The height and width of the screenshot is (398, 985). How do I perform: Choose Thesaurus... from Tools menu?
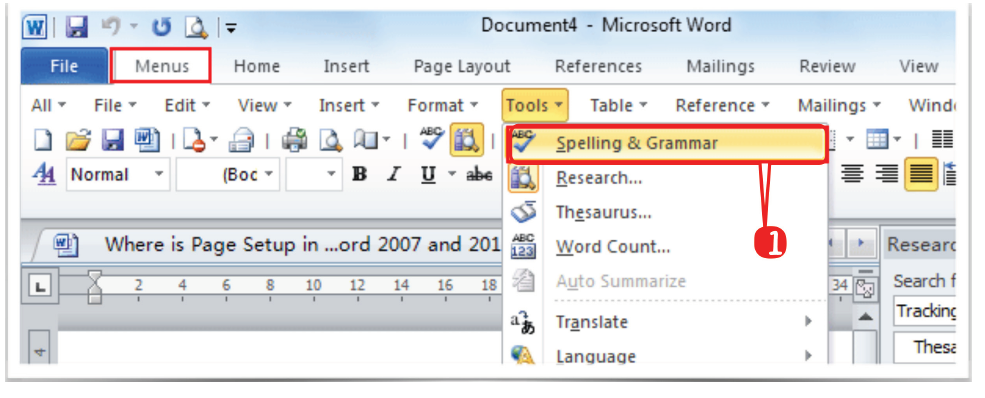point(667,212)
